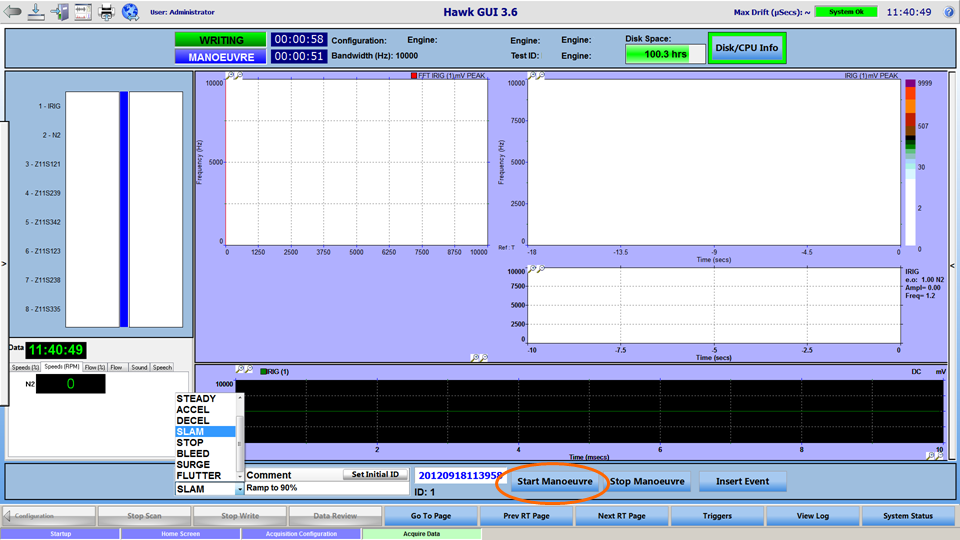Click the globe network icon
Screen dimensions: 960x540
131,12
